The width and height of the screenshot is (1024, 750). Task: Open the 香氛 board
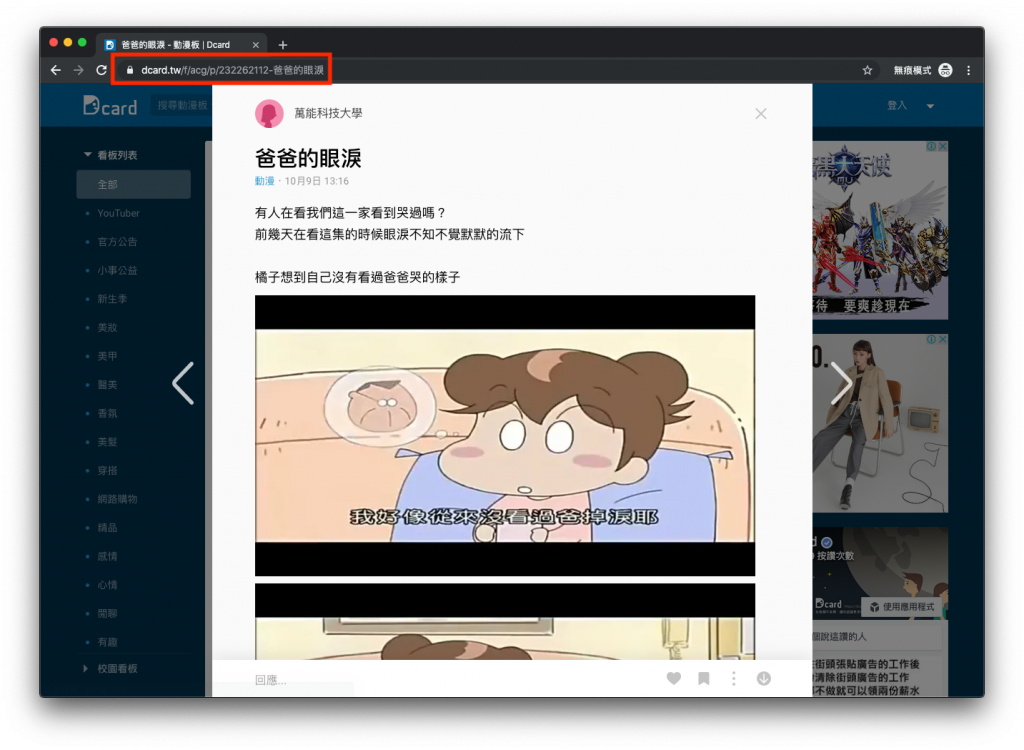tap(107, 414)
